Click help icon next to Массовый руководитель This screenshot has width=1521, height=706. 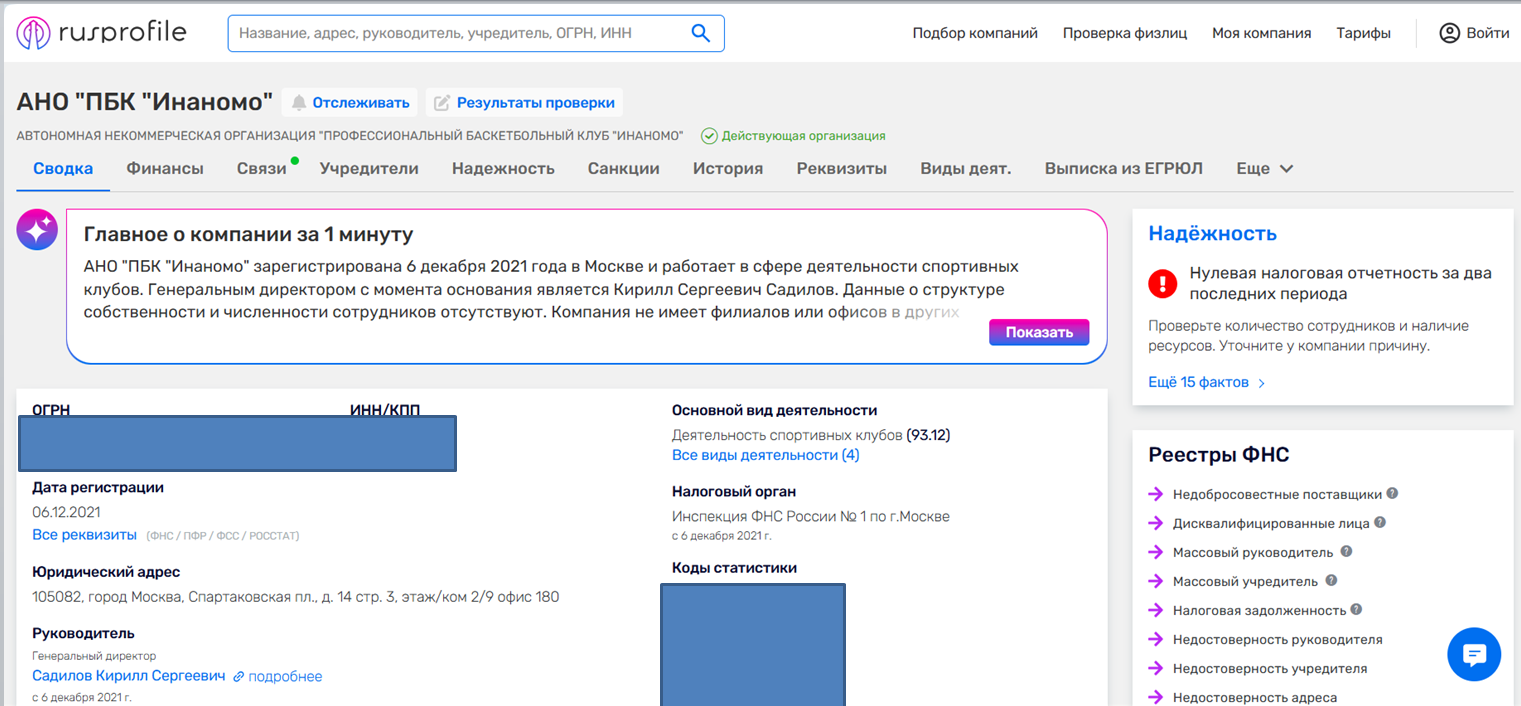[1346, 551]
